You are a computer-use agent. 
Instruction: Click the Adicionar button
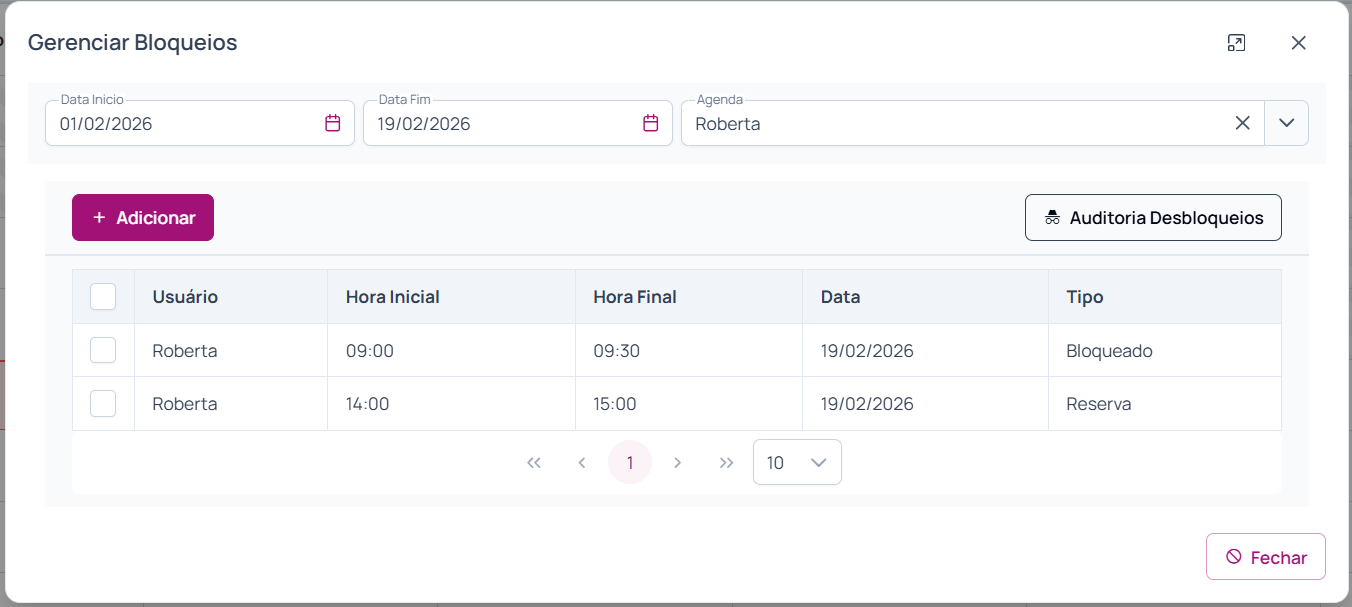coord(143,217)
